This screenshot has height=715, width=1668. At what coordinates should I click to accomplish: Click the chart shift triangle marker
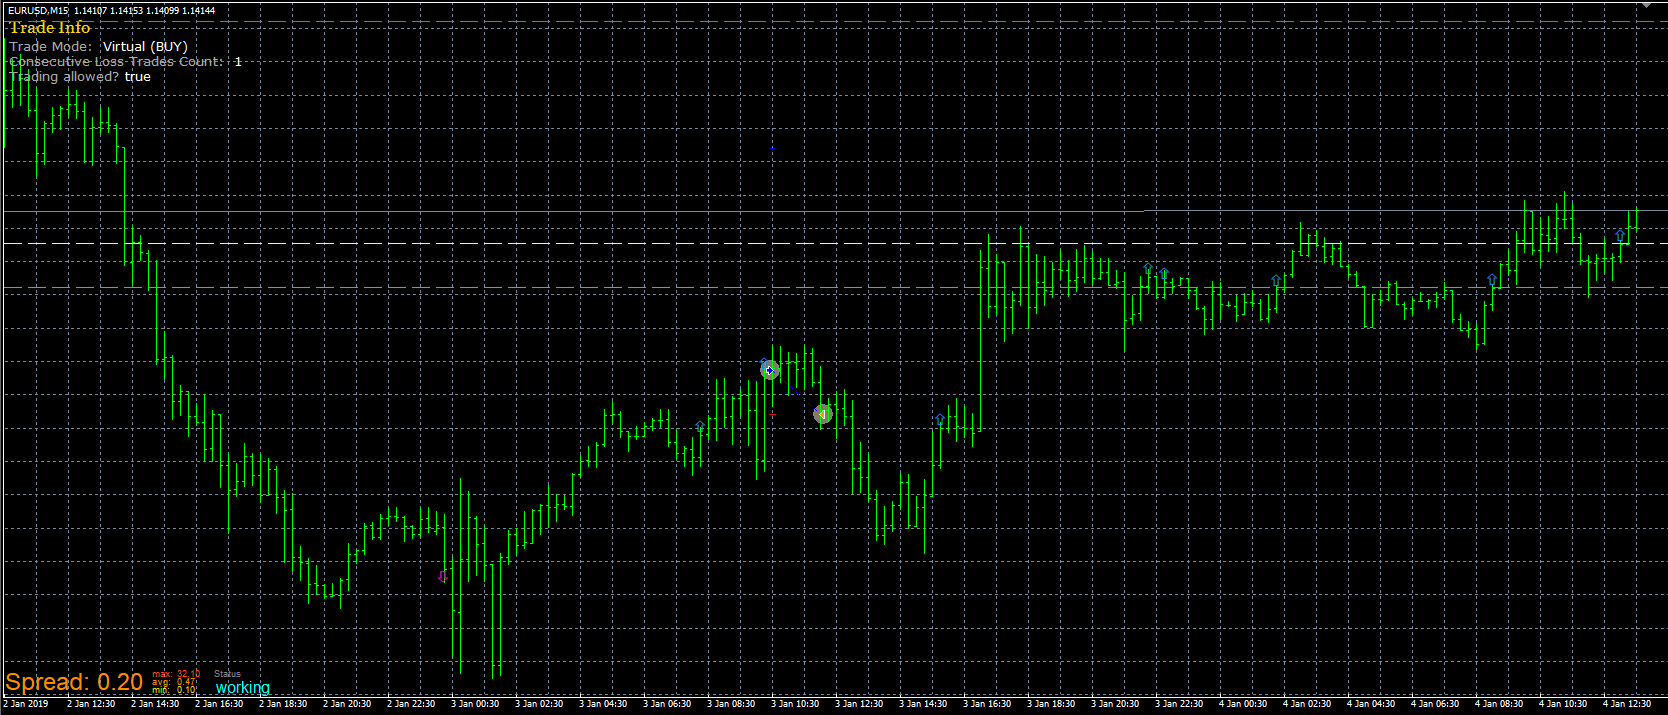coord(1646,6)
